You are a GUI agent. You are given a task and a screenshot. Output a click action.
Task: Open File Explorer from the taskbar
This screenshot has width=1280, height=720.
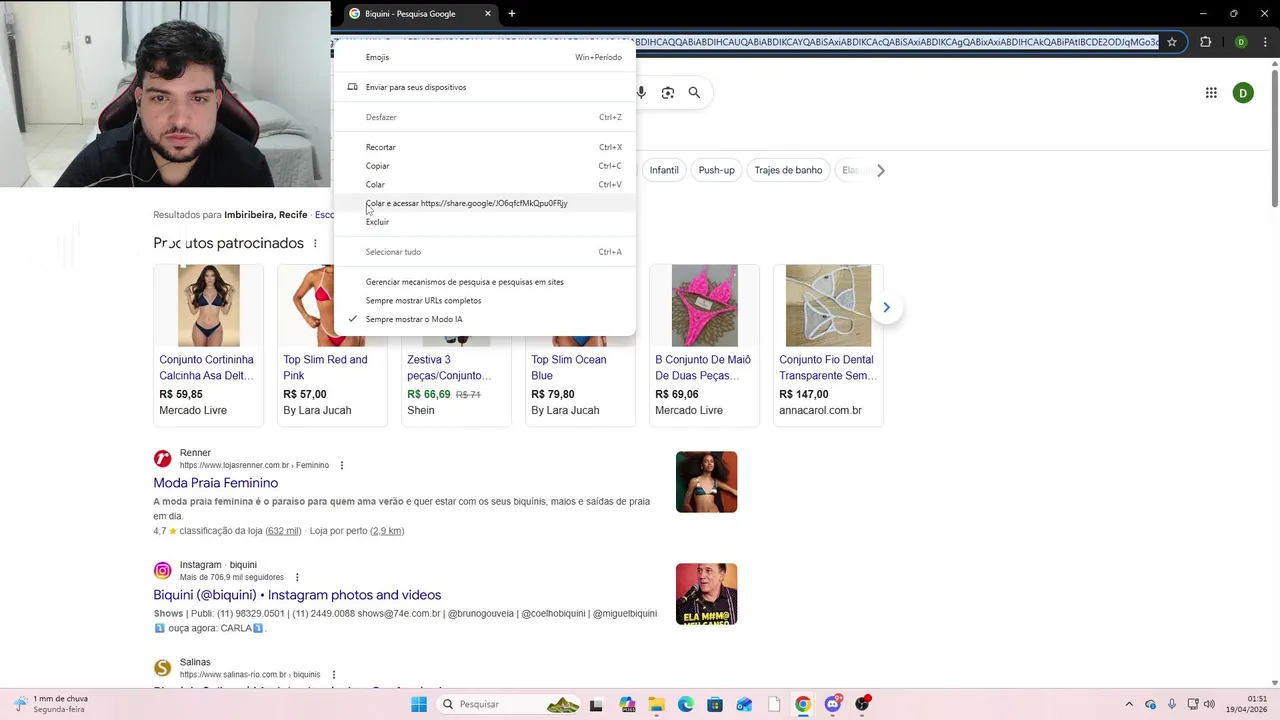(x=656, y=704)
